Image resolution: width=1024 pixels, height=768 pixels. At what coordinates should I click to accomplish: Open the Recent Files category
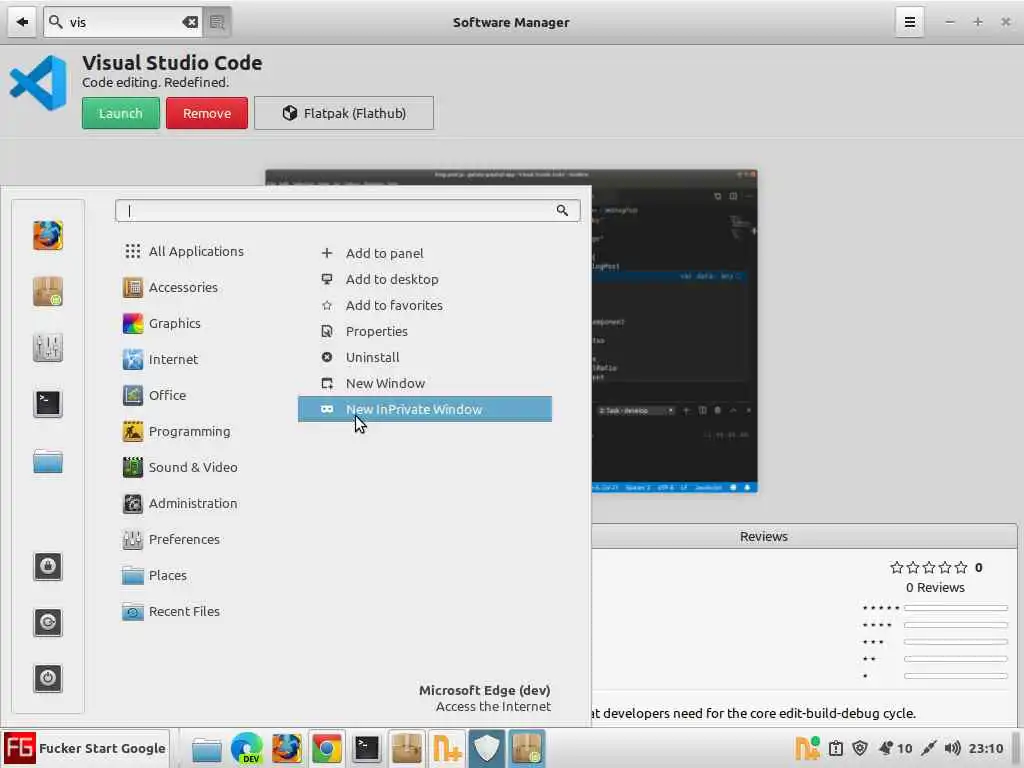[x=171, y=611]
